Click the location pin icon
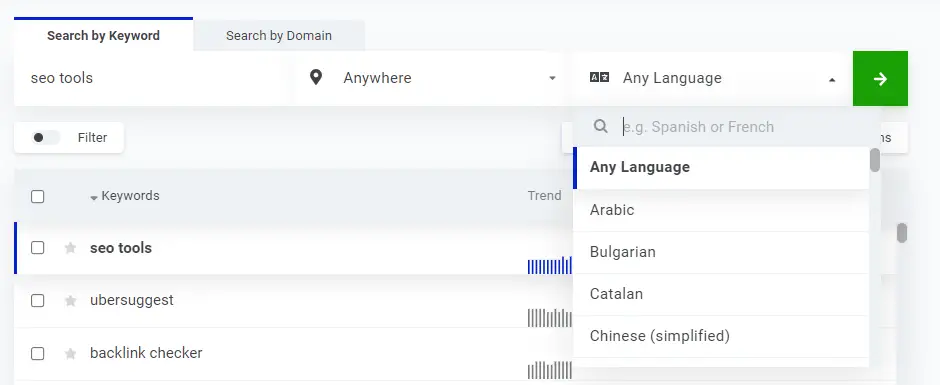This screenshot has width=940, height=385. coord(316,77)
